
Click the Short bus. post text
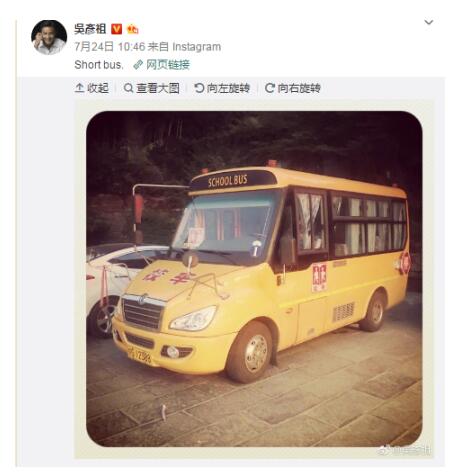pyautogui.click(x=99, y=65)
